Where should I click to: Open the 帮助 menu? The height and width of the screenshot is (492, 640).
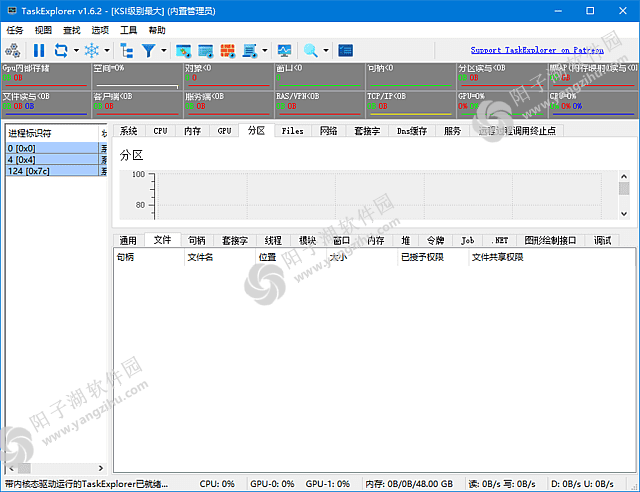tap(157, 30)
